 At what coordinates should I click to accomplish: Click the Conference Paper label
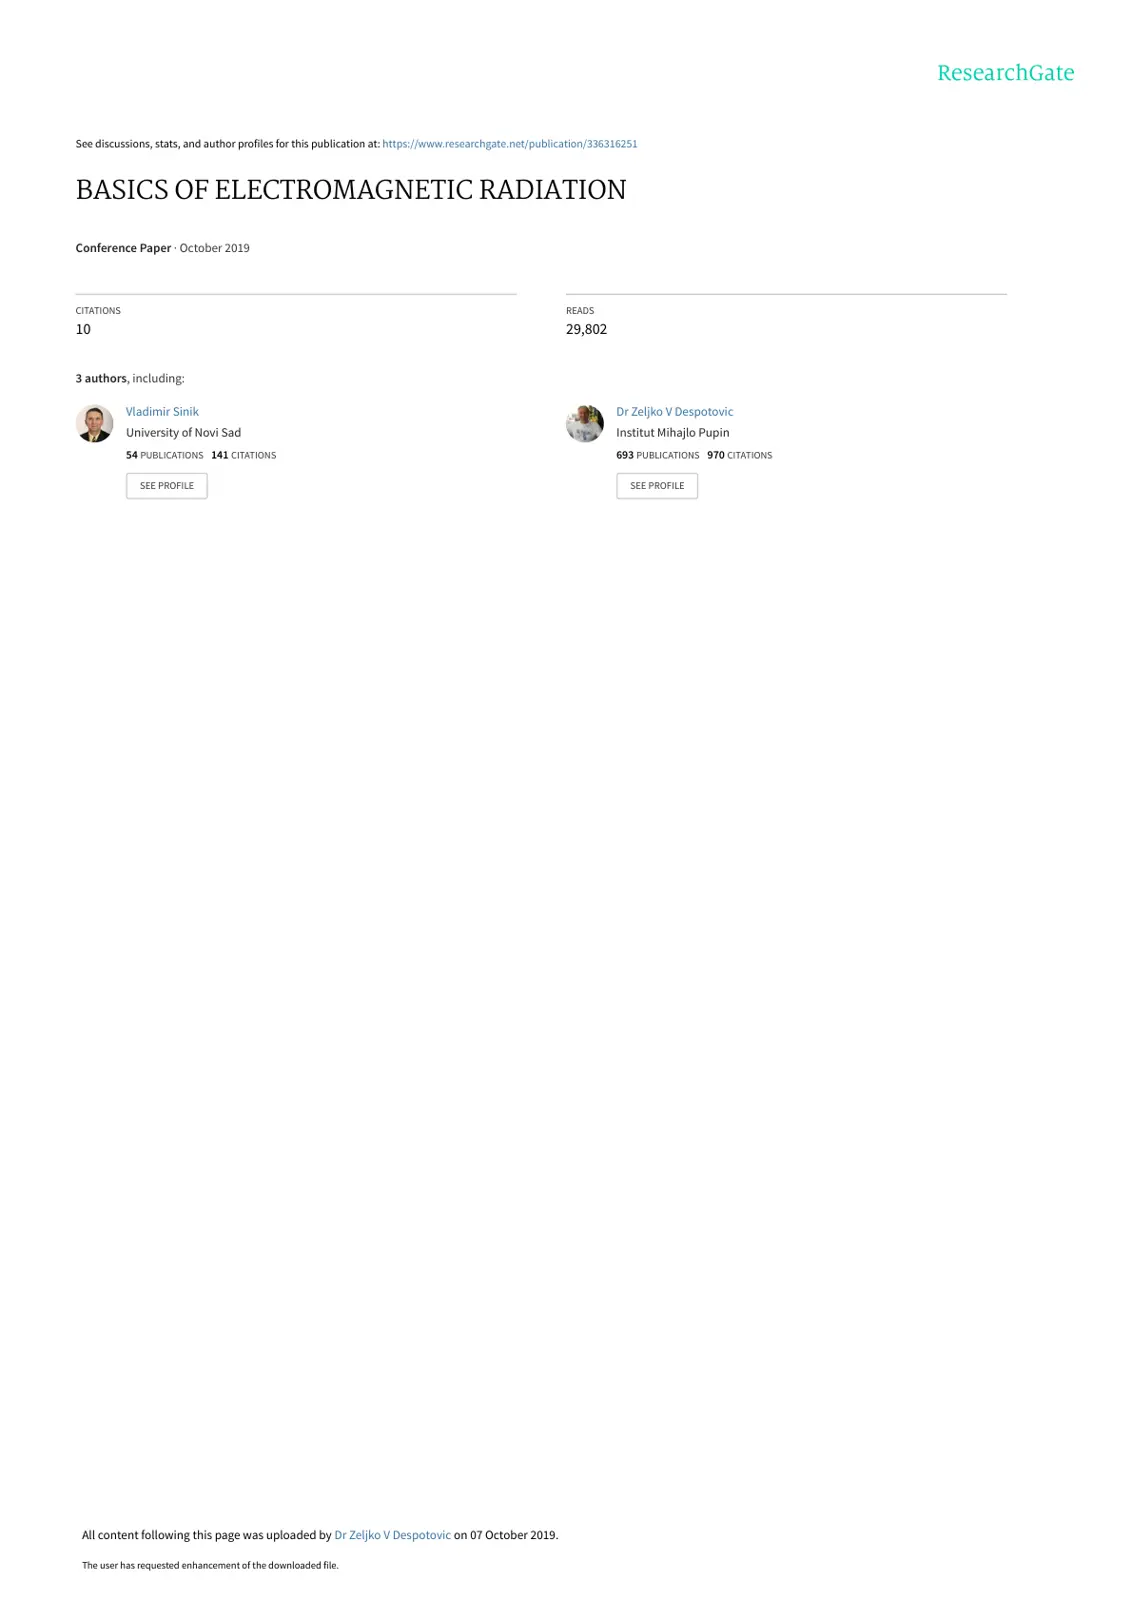[x=123, y=248]
